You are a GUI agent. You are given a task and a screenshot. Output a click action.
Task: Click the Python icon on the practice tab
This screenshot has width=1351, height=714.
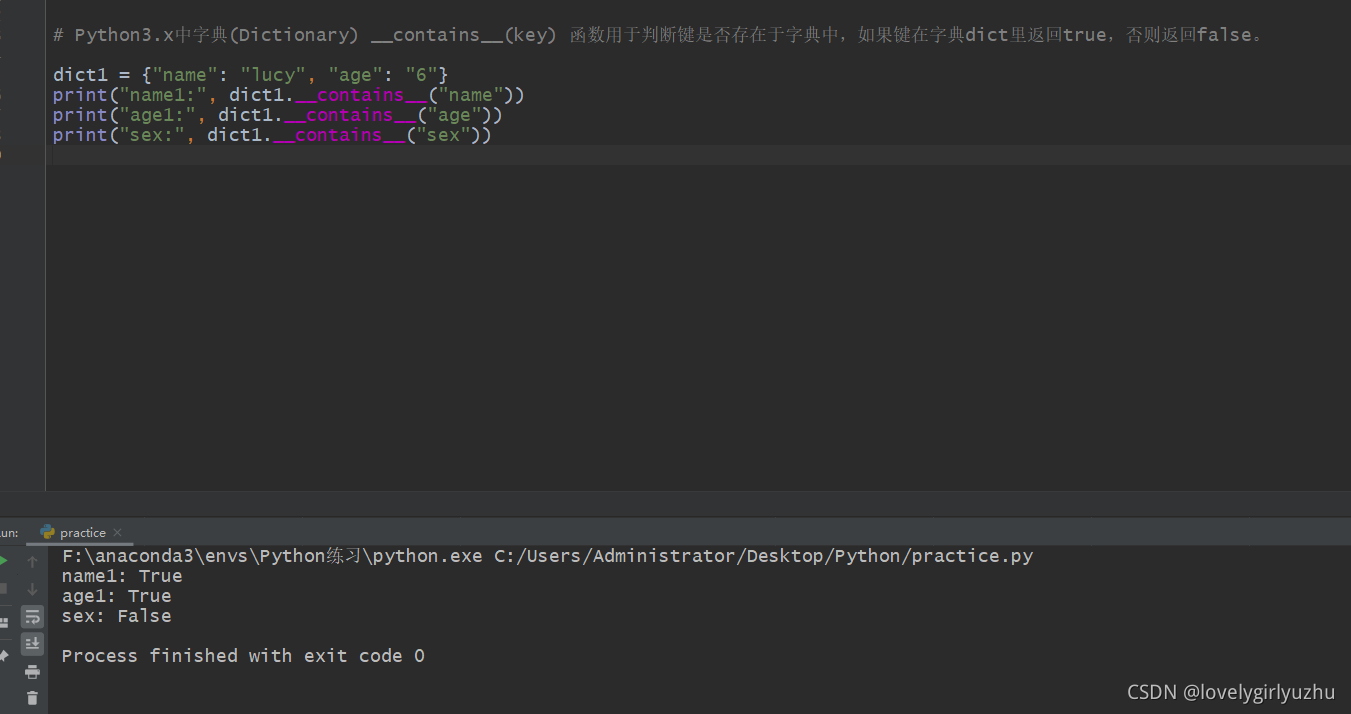(47, 532)
